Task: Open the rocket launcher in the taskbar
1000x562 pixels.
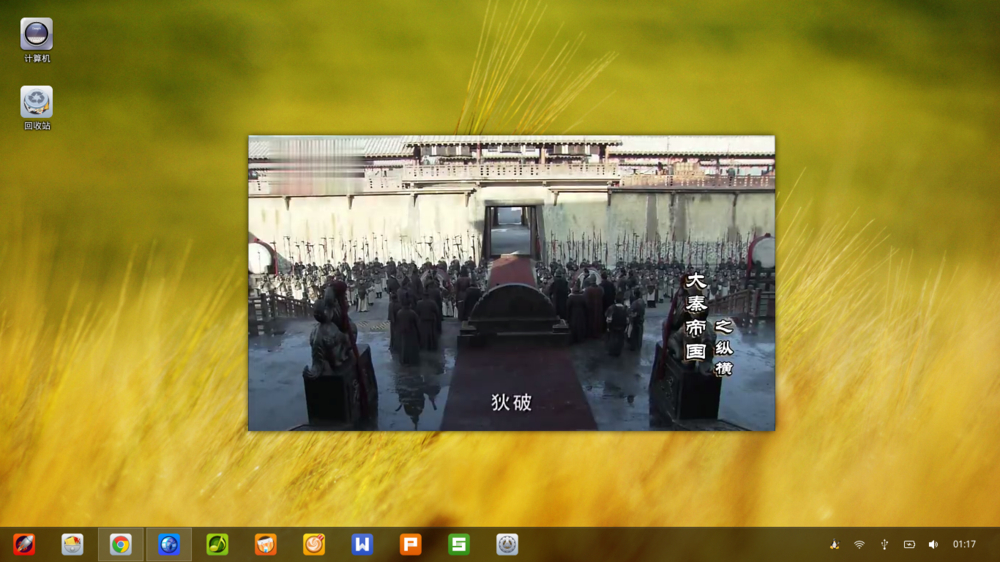Action: [x=24, y=544]
